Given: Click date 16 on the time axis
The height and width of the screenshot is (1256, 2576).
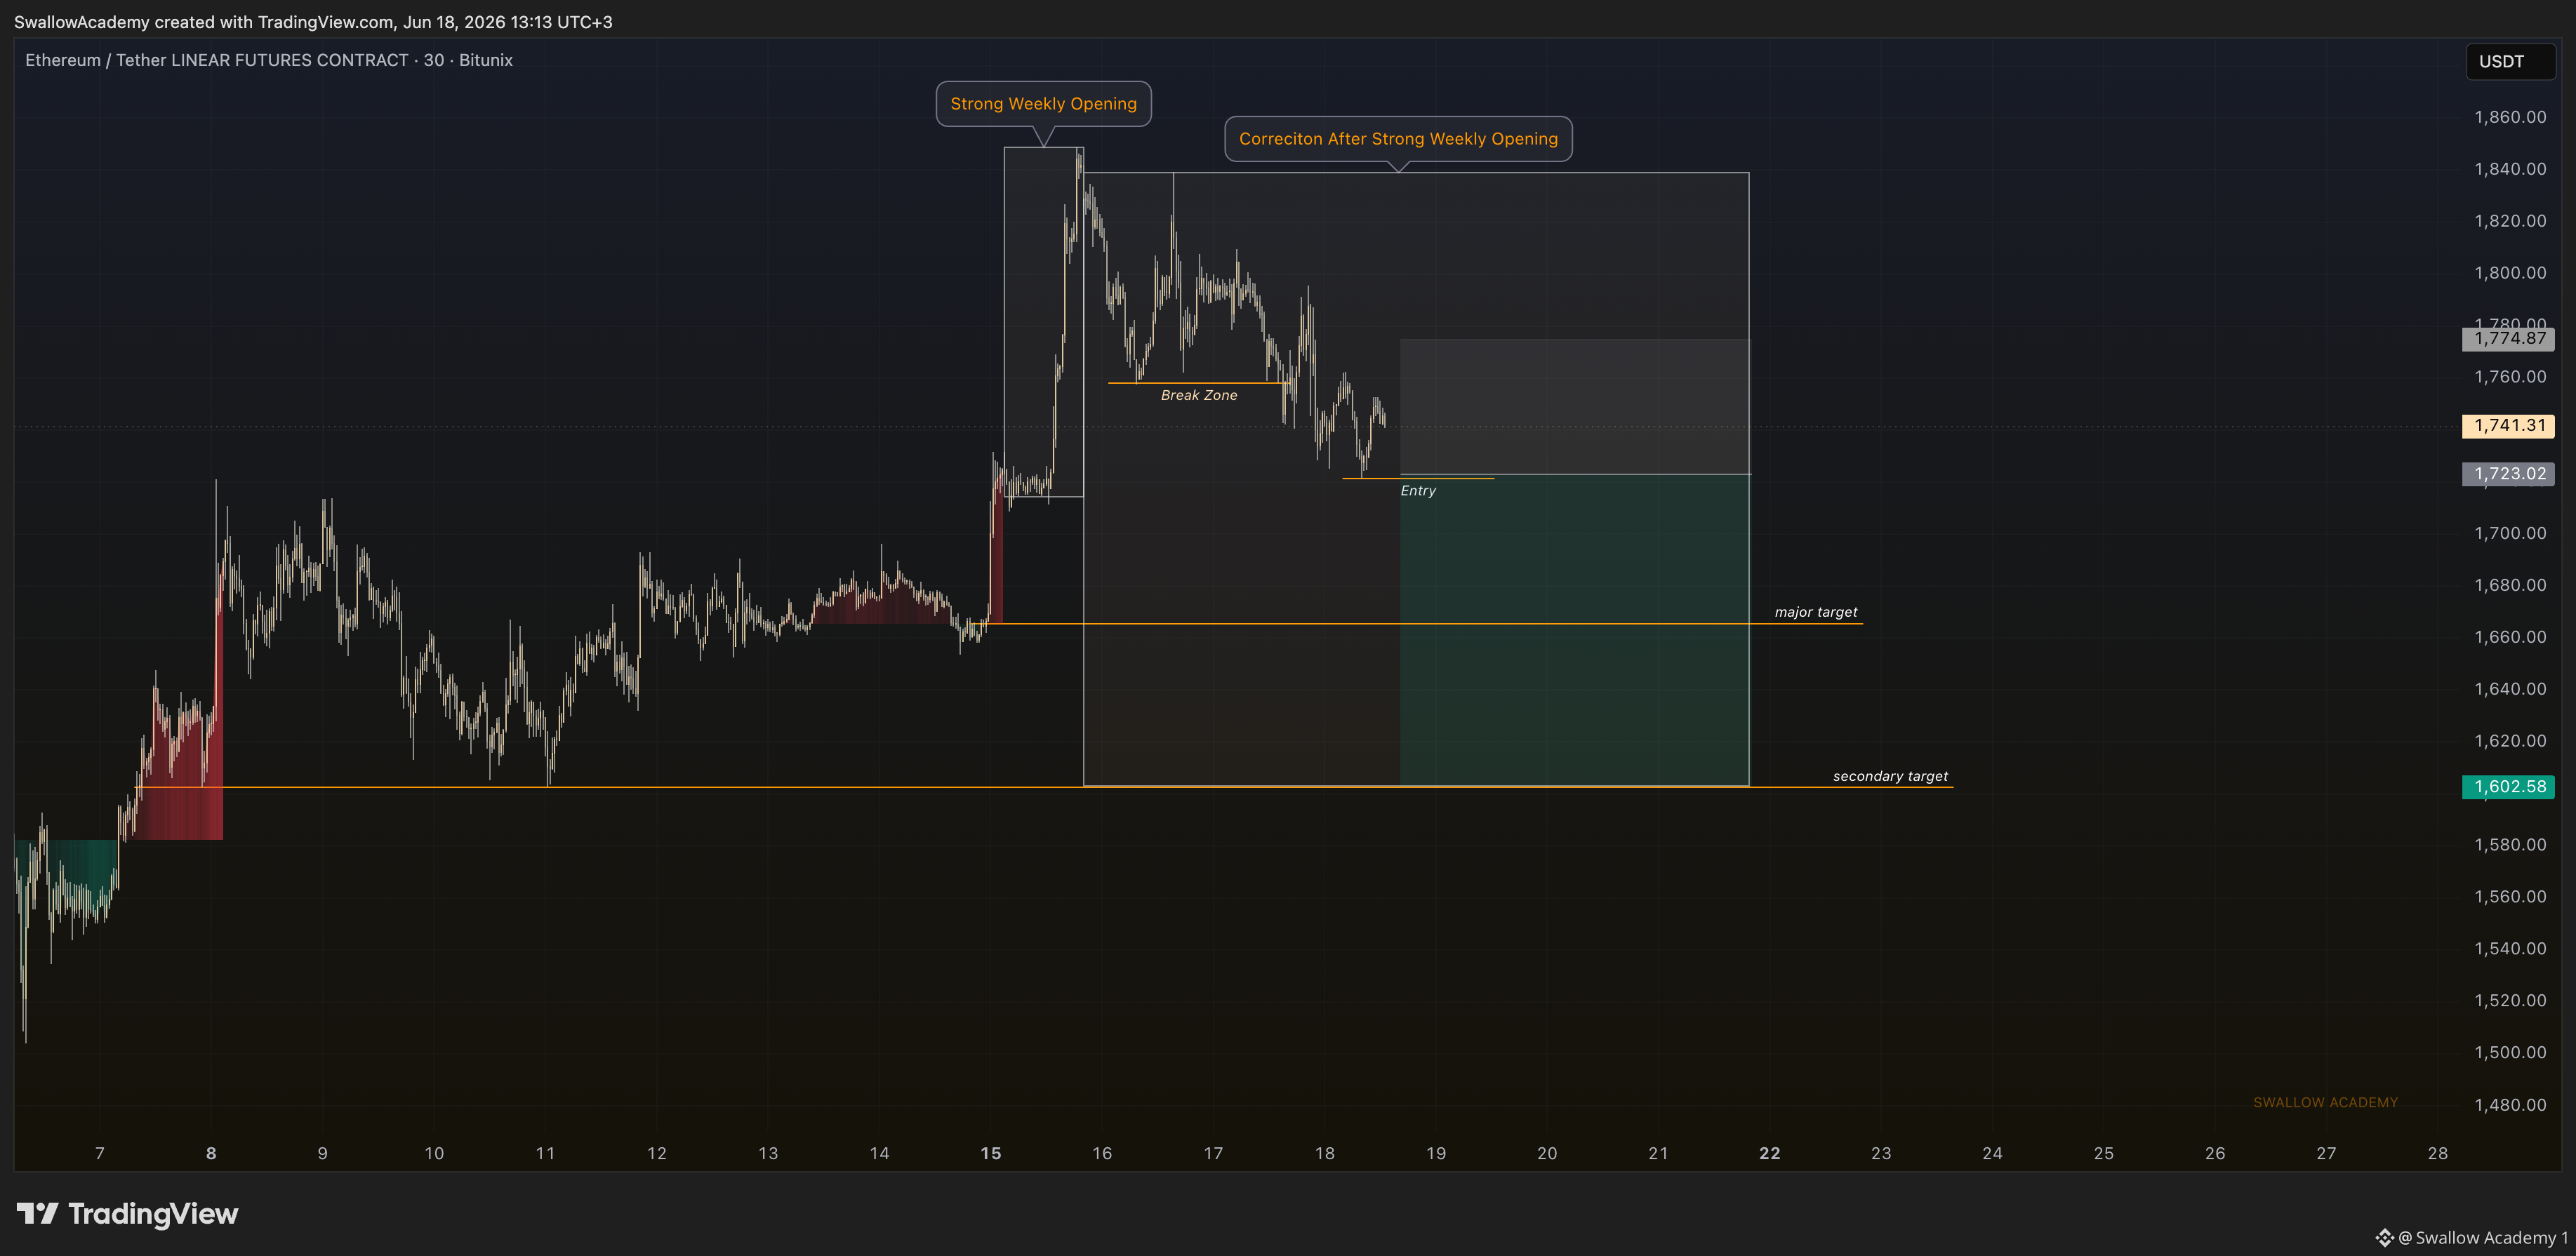Looking at the screenshot, I should tap(1102, 1154).
